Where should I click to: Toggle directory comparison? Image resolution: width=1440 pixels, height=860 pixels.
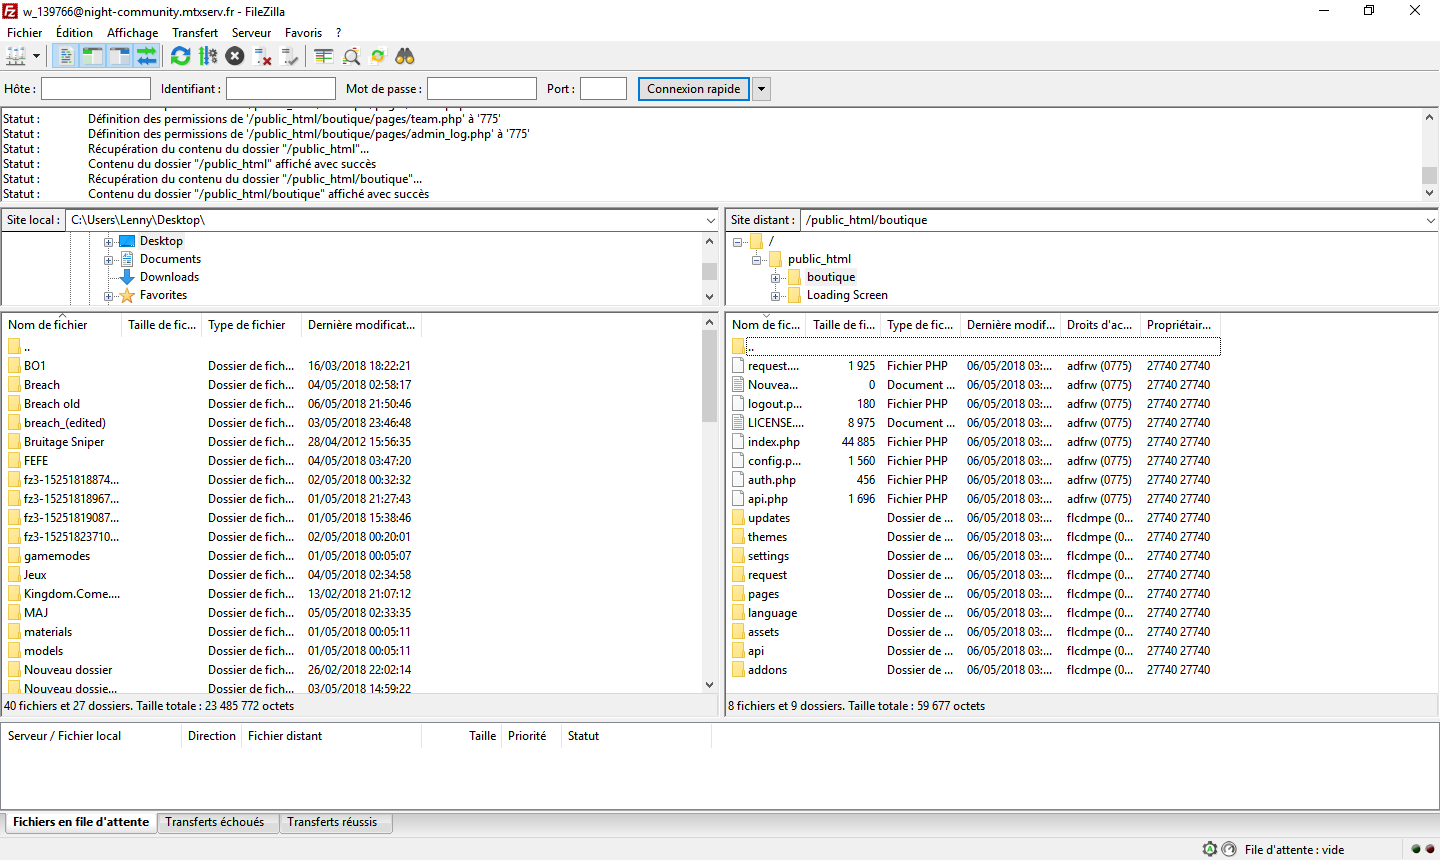click(351, 56)
